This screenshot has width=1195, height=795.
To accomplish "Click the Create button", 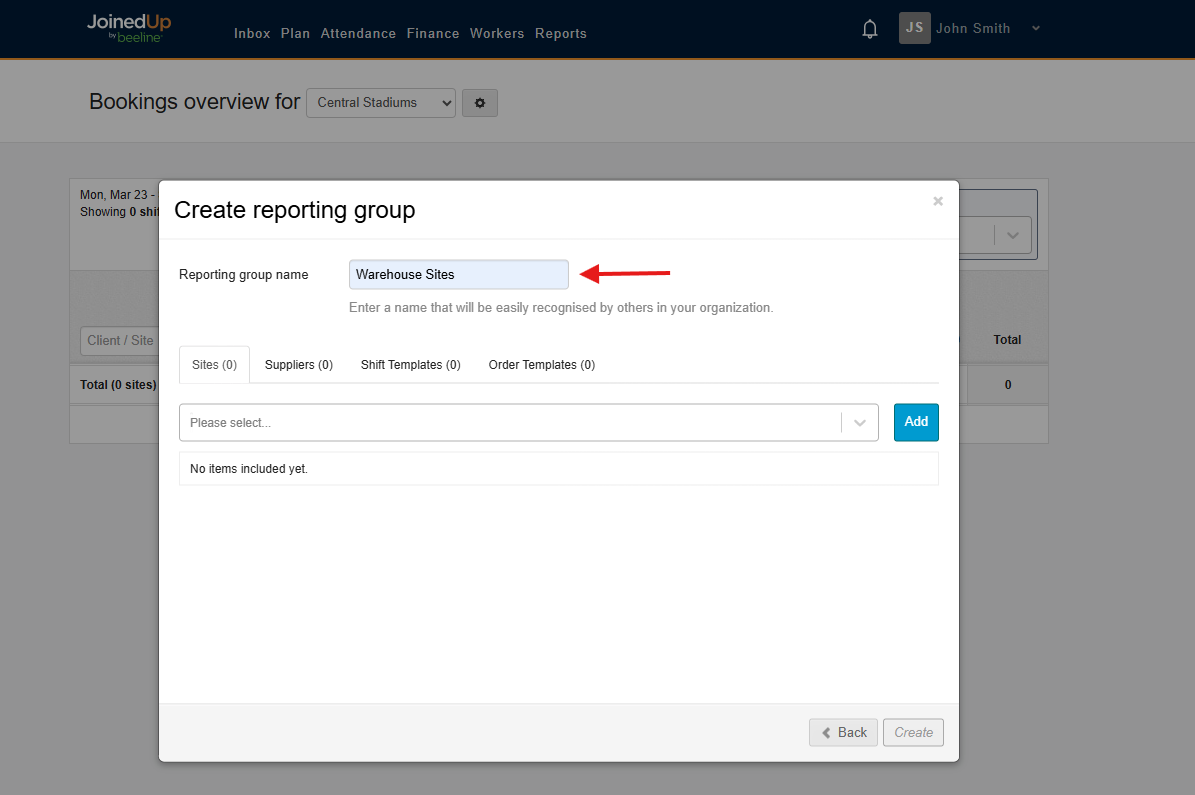I will coord(913,732).
